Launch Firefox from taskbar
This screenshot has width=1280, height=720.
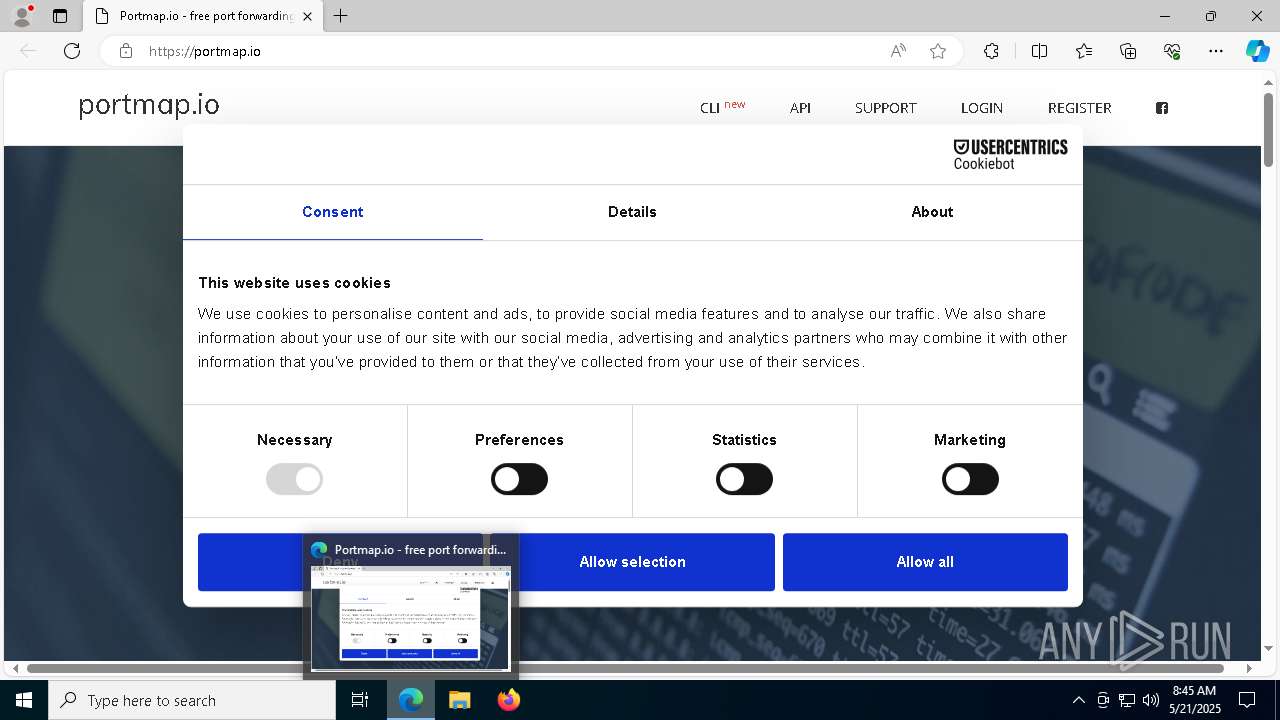508,700
